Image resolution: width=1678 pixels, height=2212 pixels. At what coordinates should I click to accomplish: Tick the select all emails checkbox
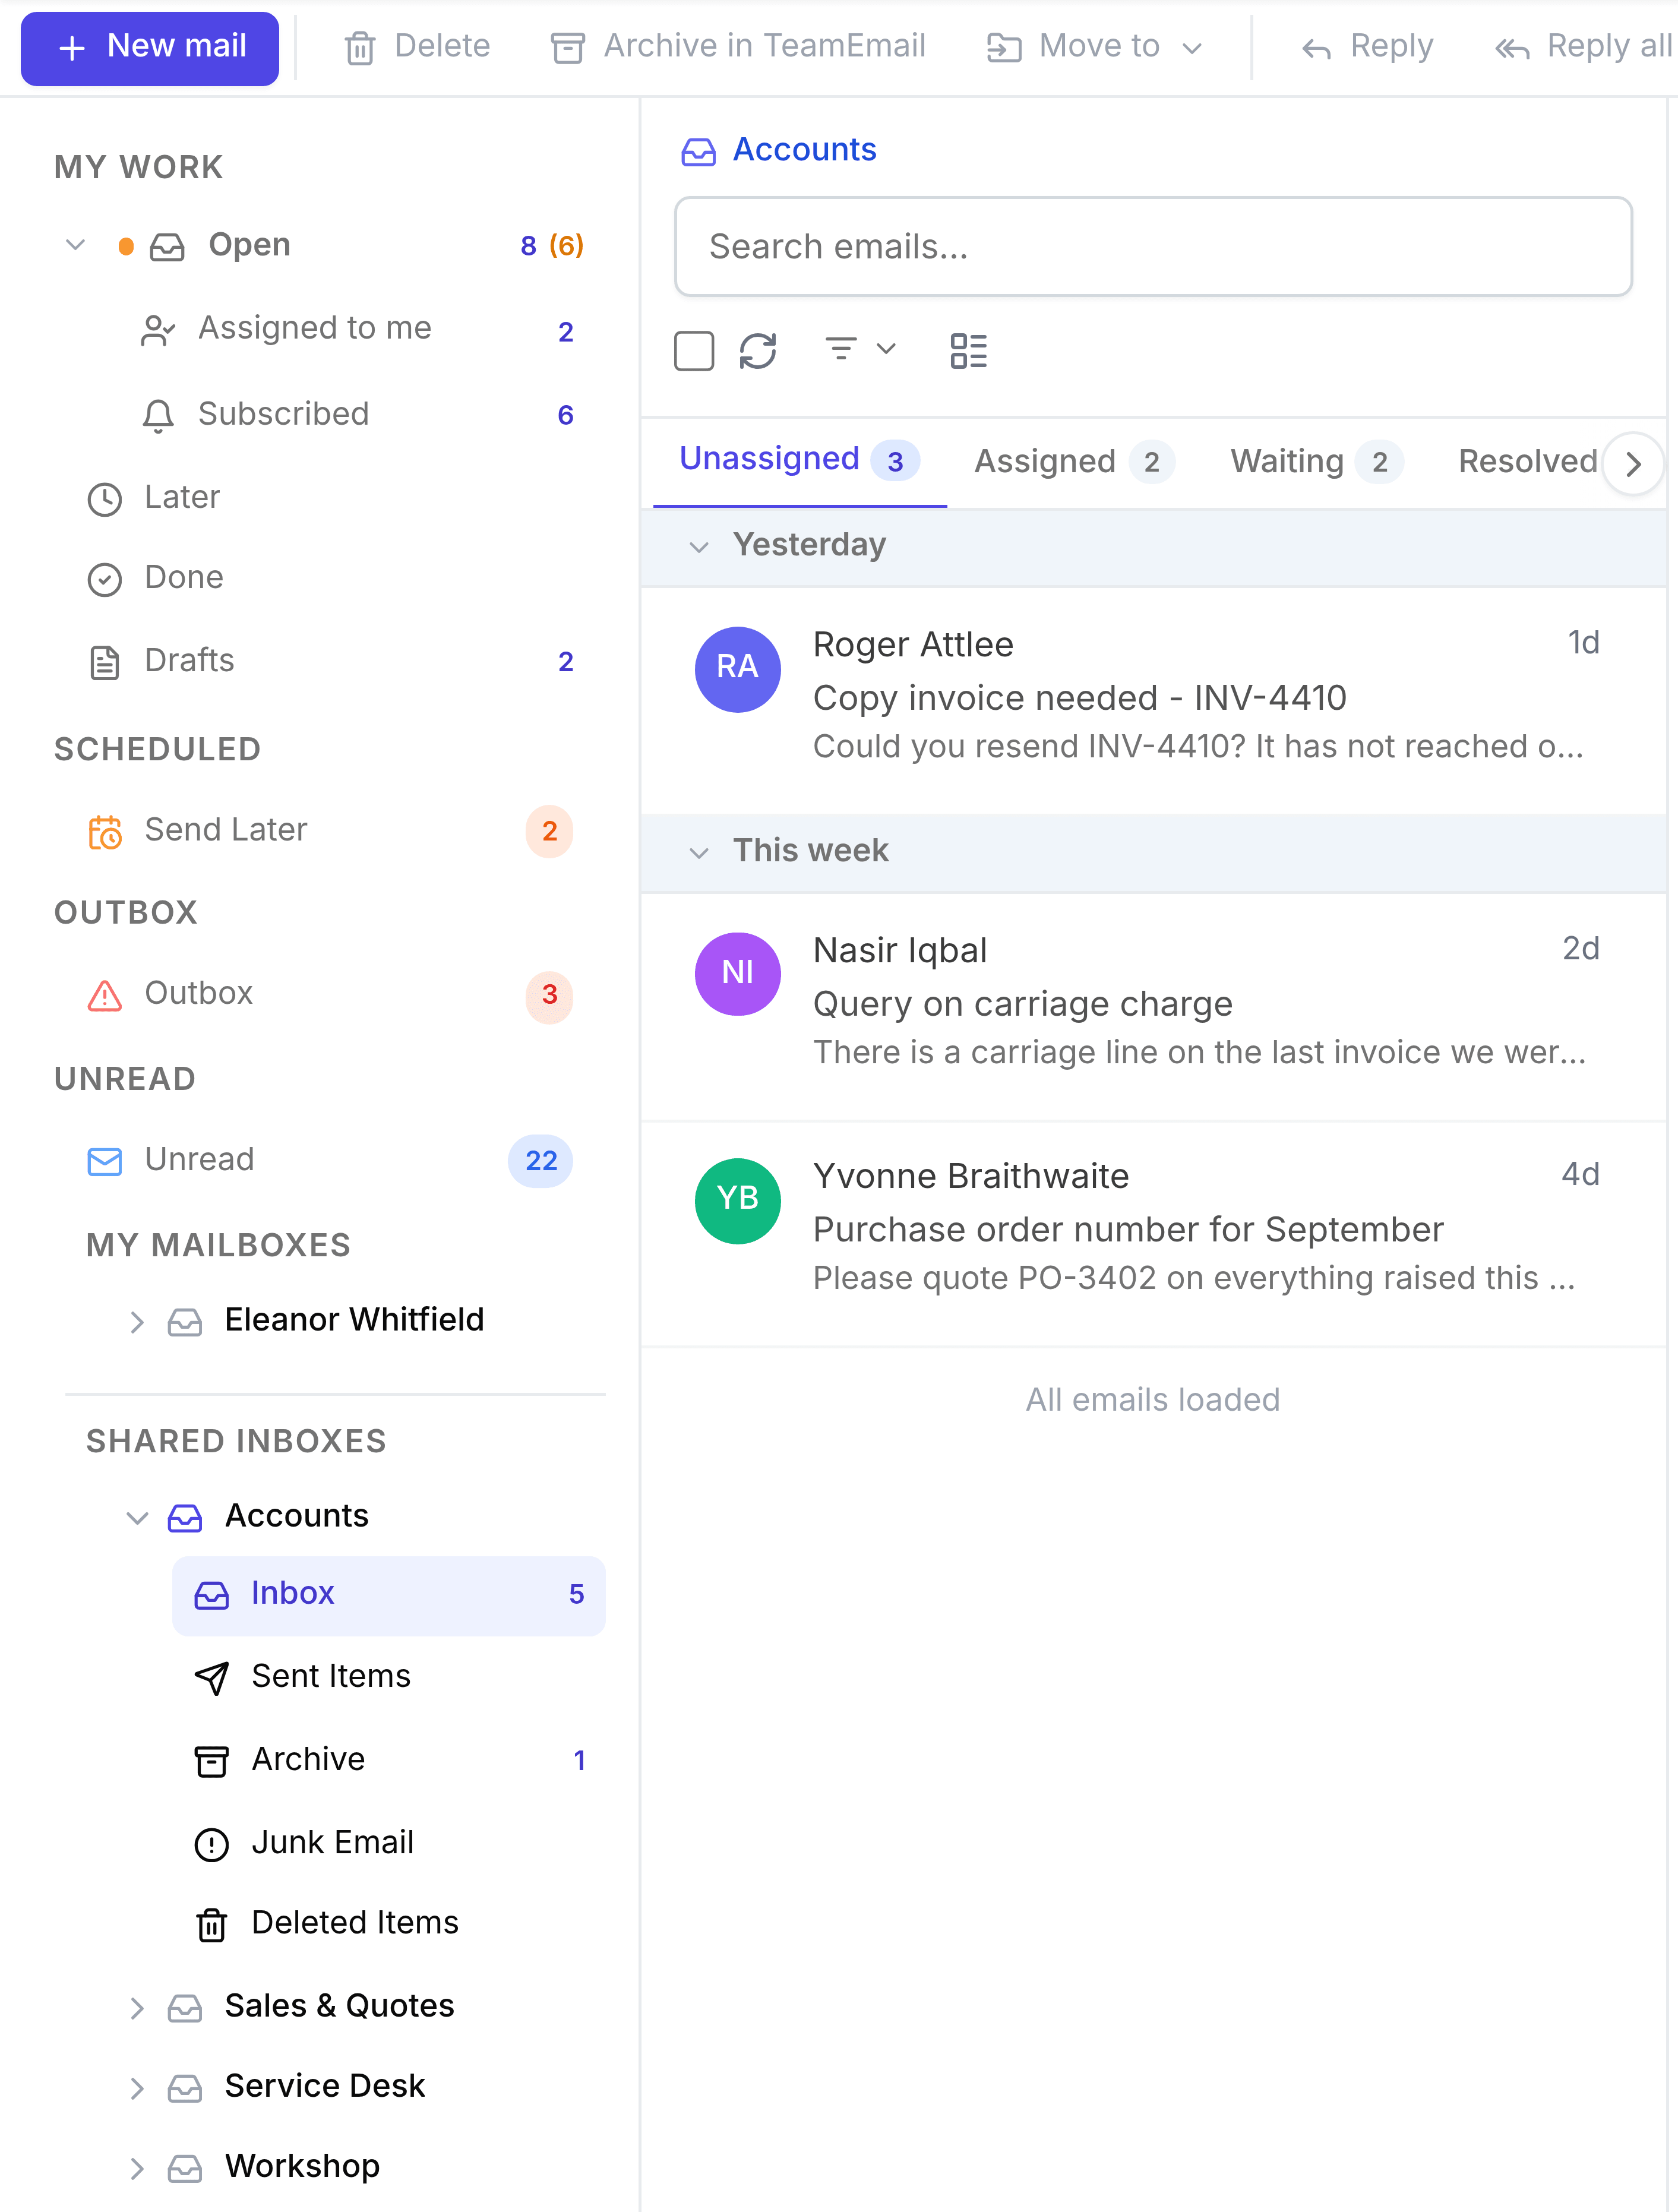point(694,351)
